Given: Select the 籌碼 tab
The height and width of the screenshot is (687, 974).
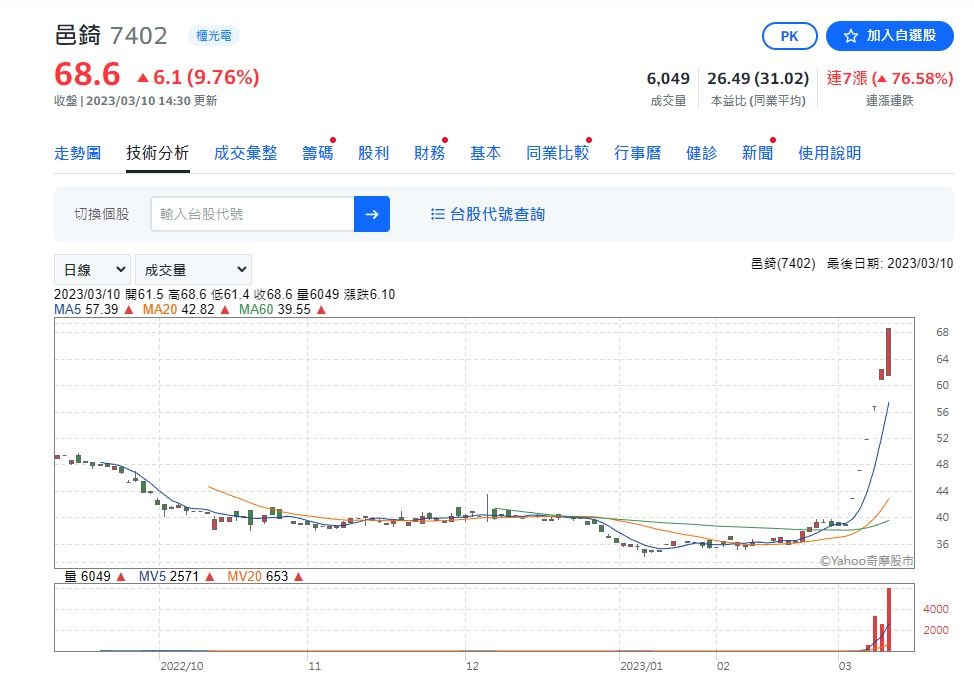Looking at the screenshot, I should (x=317, y=153).
